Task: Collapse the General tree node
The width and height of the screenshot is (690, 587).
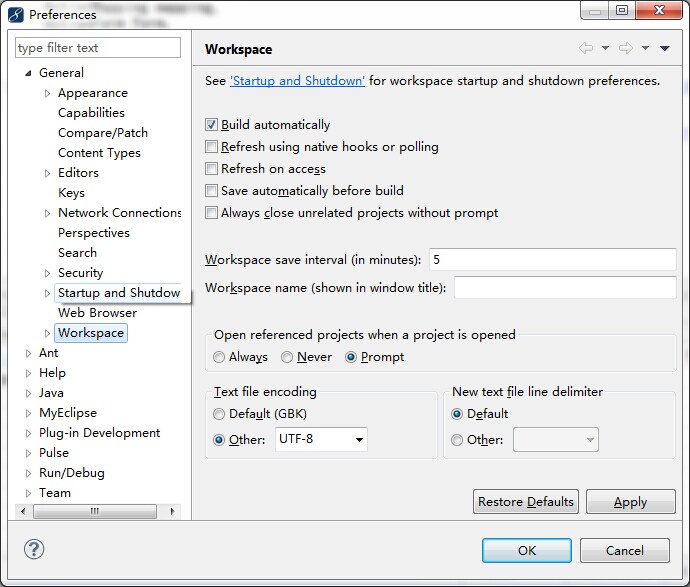Action: click(28, 73)
